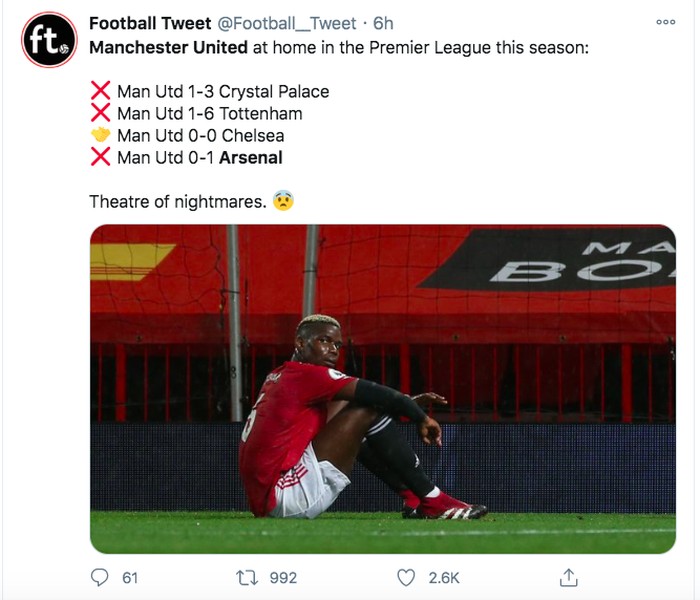Click the 61 replies count
Image resolution: width=700 pixels, height=600 pixels.
tap(129, 578)
